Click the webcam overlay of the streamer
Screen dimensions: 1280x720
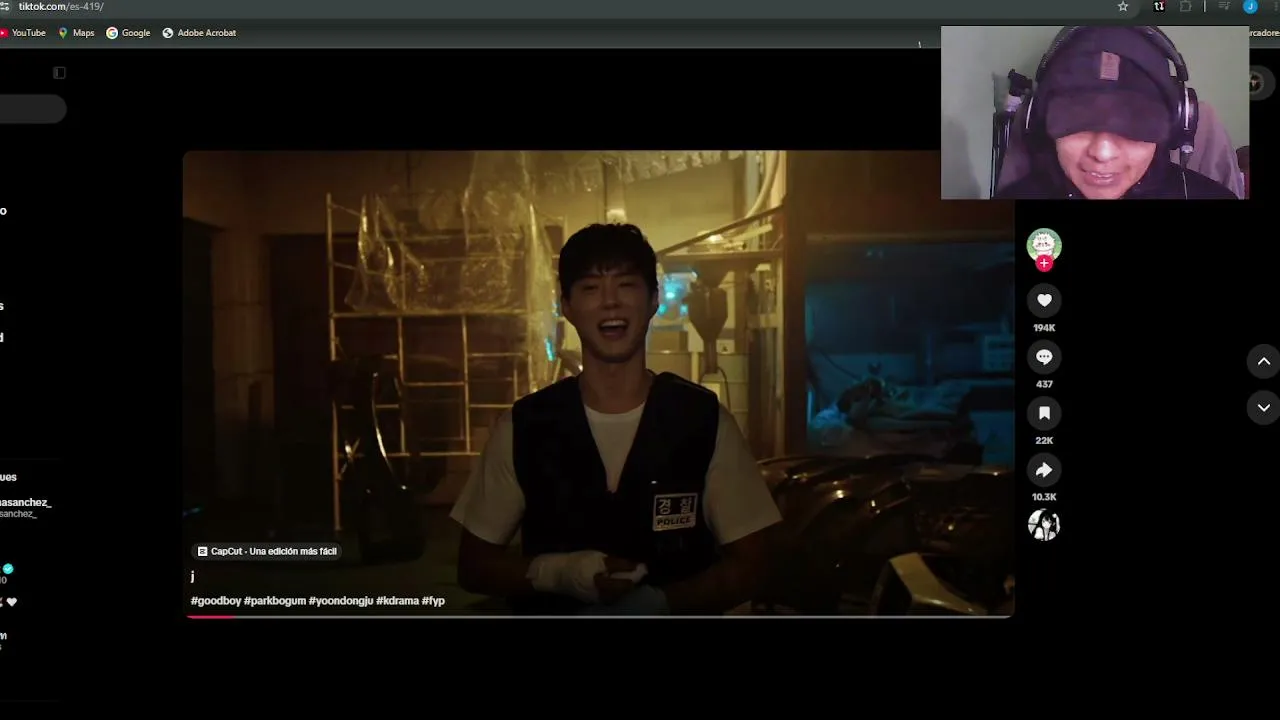click(1095, 112)
